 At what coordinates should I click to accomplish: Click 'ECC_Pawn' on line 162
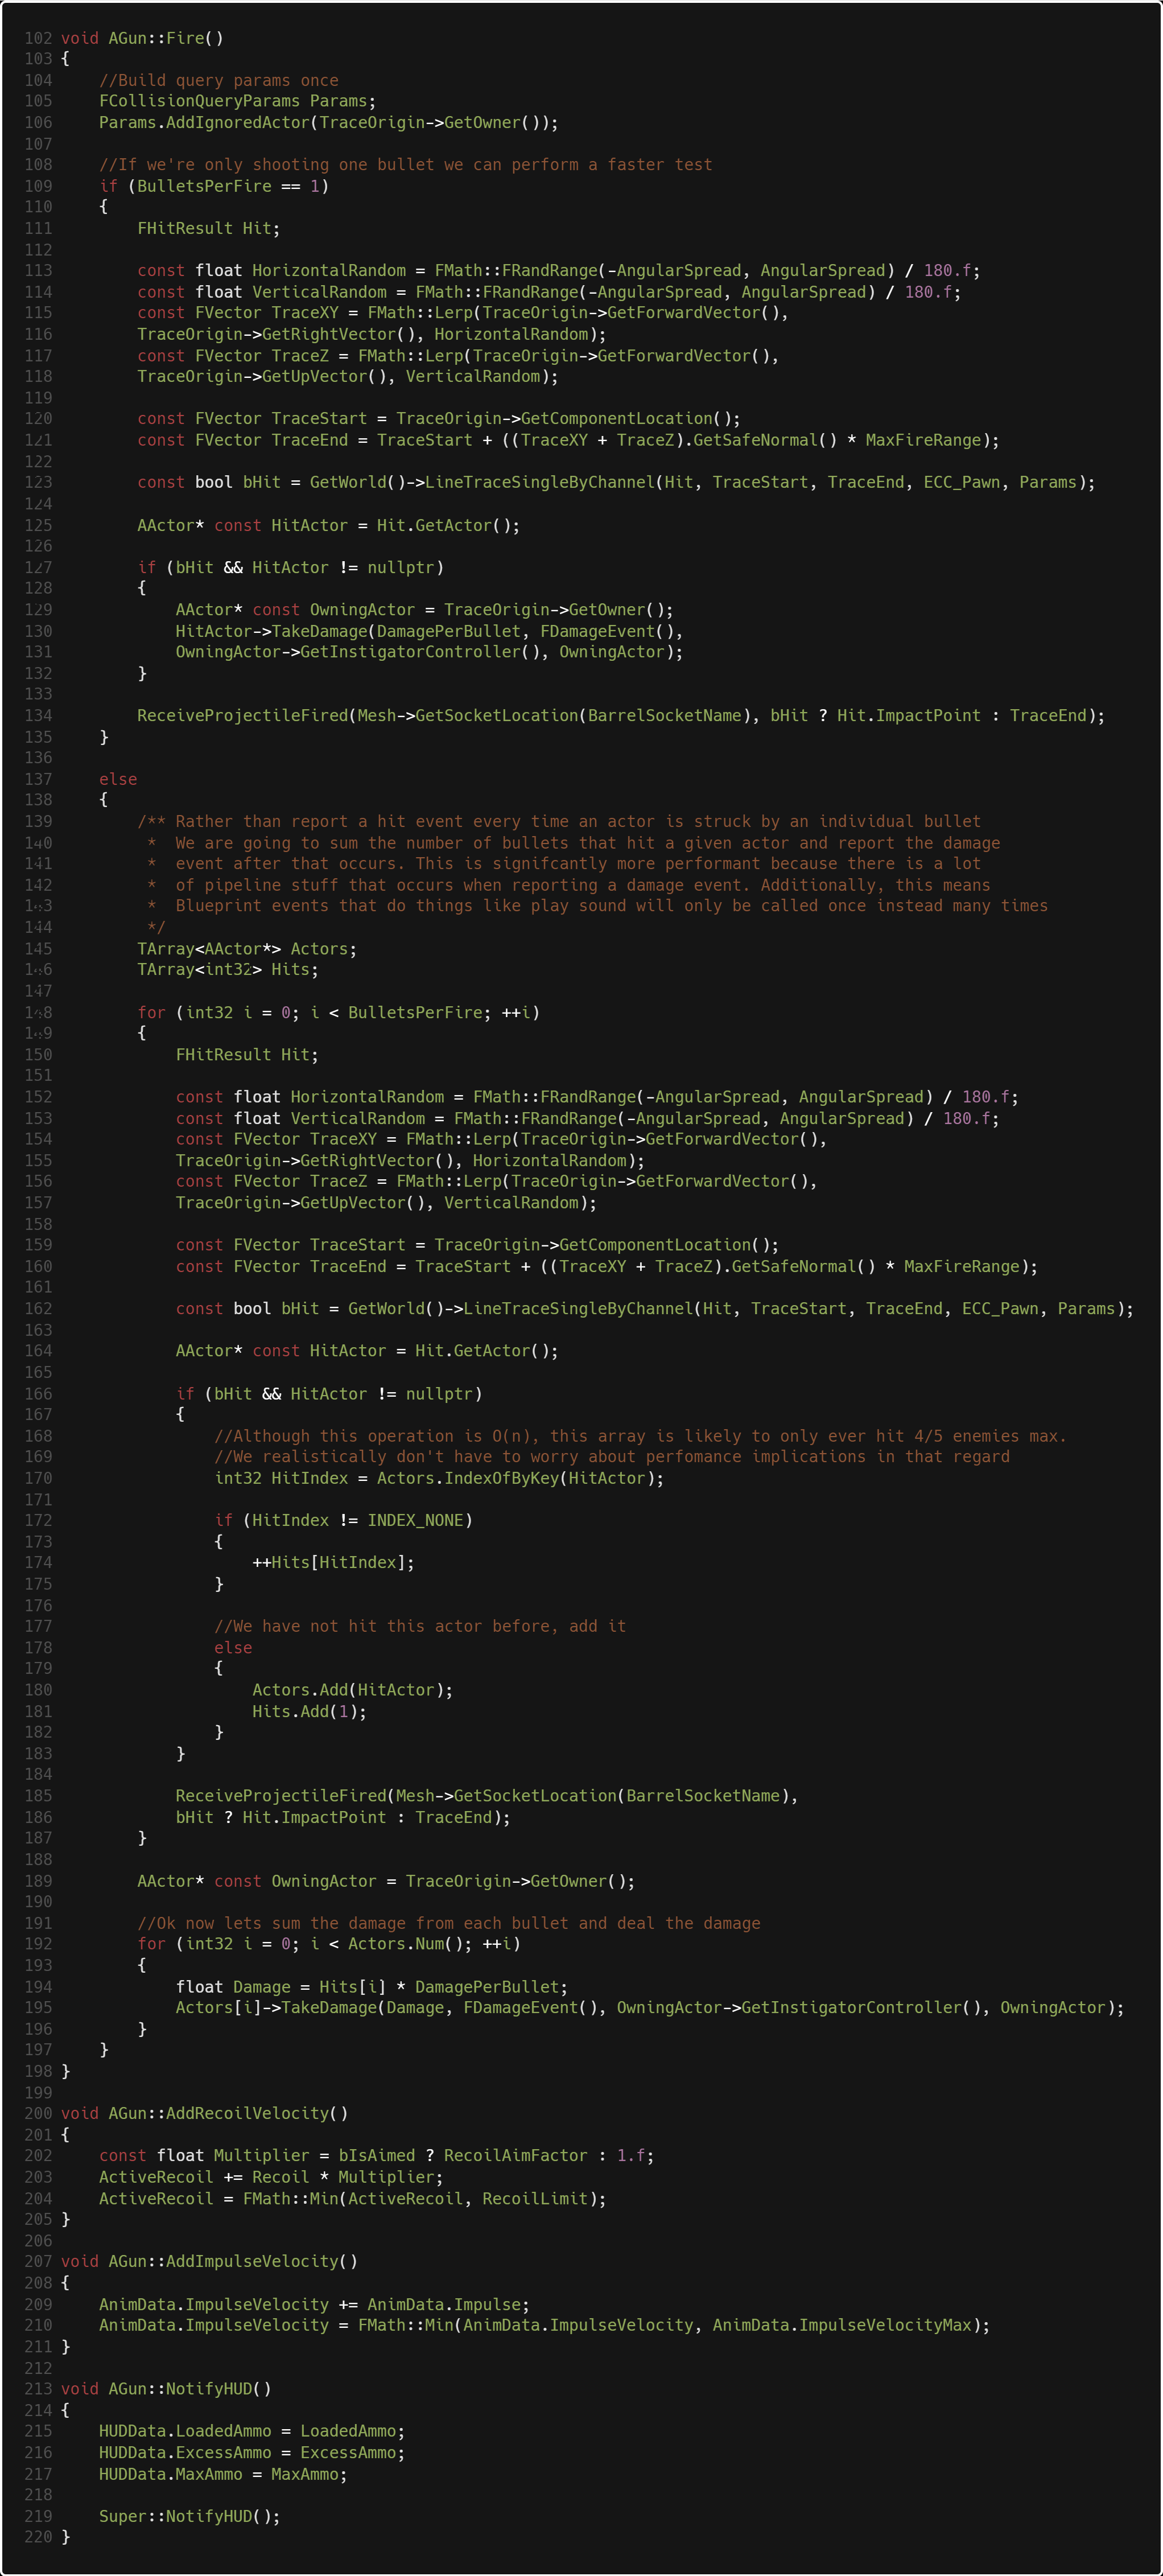pos(1000,1308)
